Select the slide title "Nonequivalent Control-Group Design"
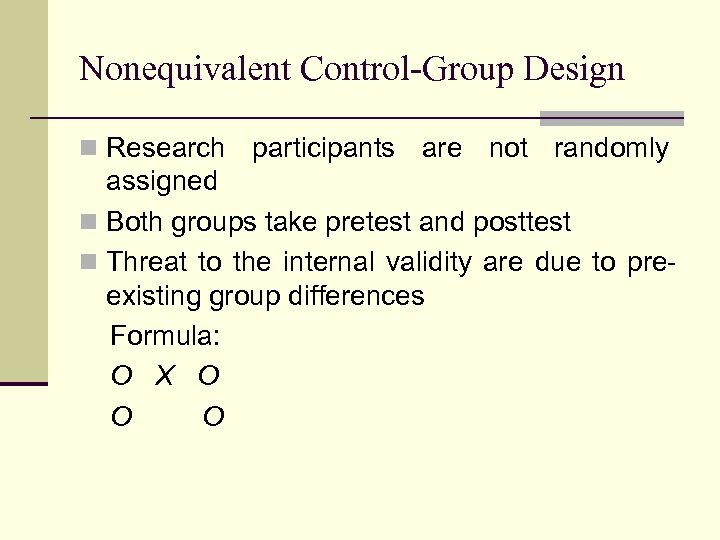 click(351, 69)
